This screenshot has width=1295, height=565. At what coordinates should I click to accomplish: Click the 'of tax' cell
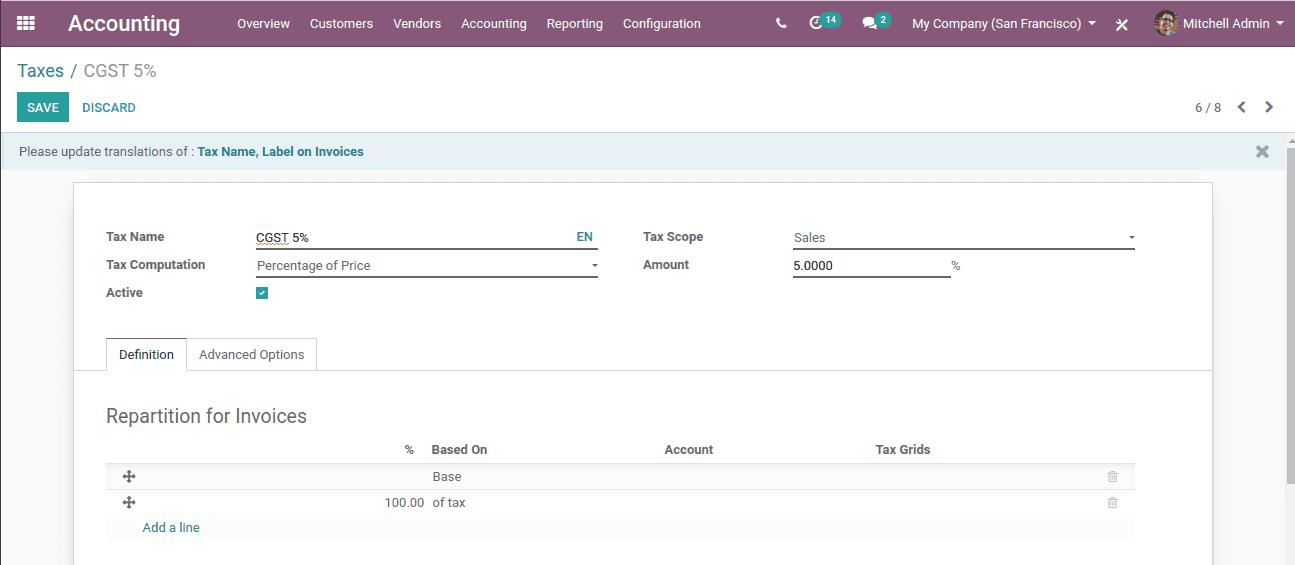(x=449, y=503)
